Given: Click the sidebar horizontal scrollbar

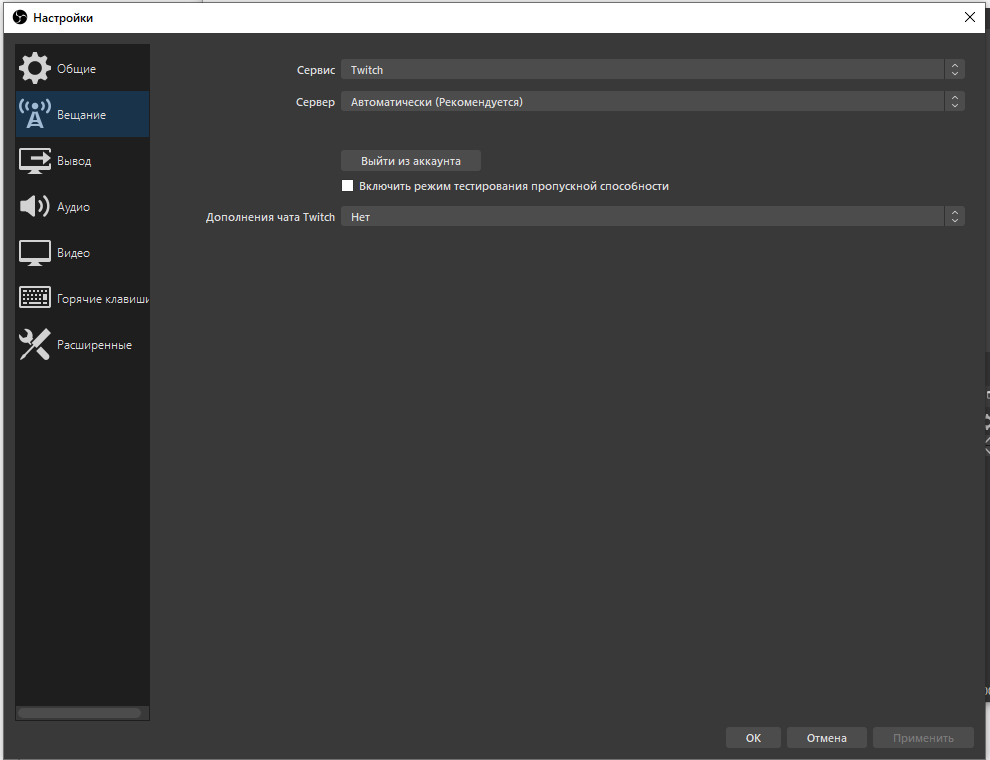Looking at the screenshot, I should point(80,713).
